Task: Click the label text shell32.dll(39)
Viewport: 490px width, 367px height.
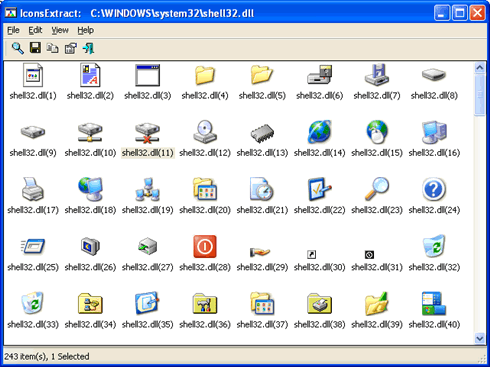Action: pos(377,325)
